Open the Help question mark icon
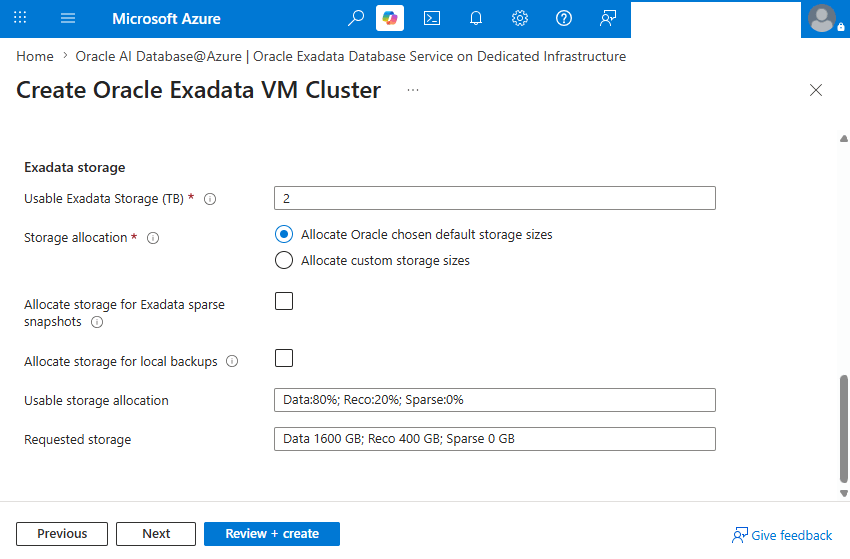850x559 pixels. [x=564, y=18]
